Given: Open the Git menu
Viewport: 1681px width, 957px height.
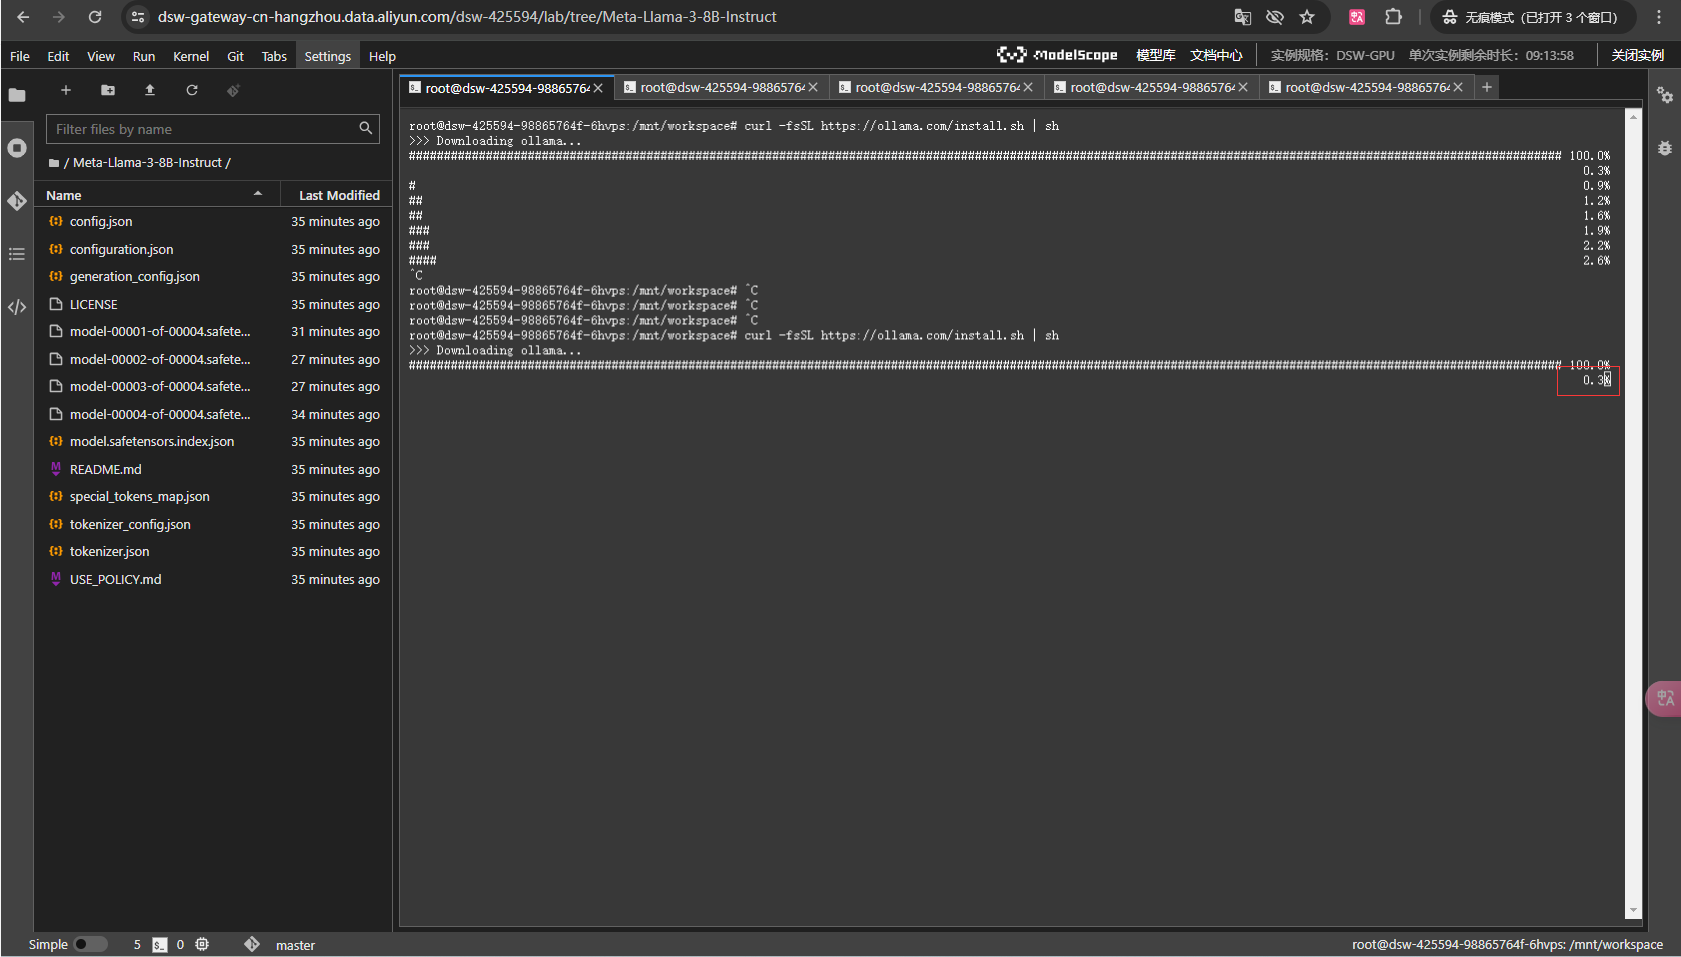Looking at the screenshot, I should point(235,56).
